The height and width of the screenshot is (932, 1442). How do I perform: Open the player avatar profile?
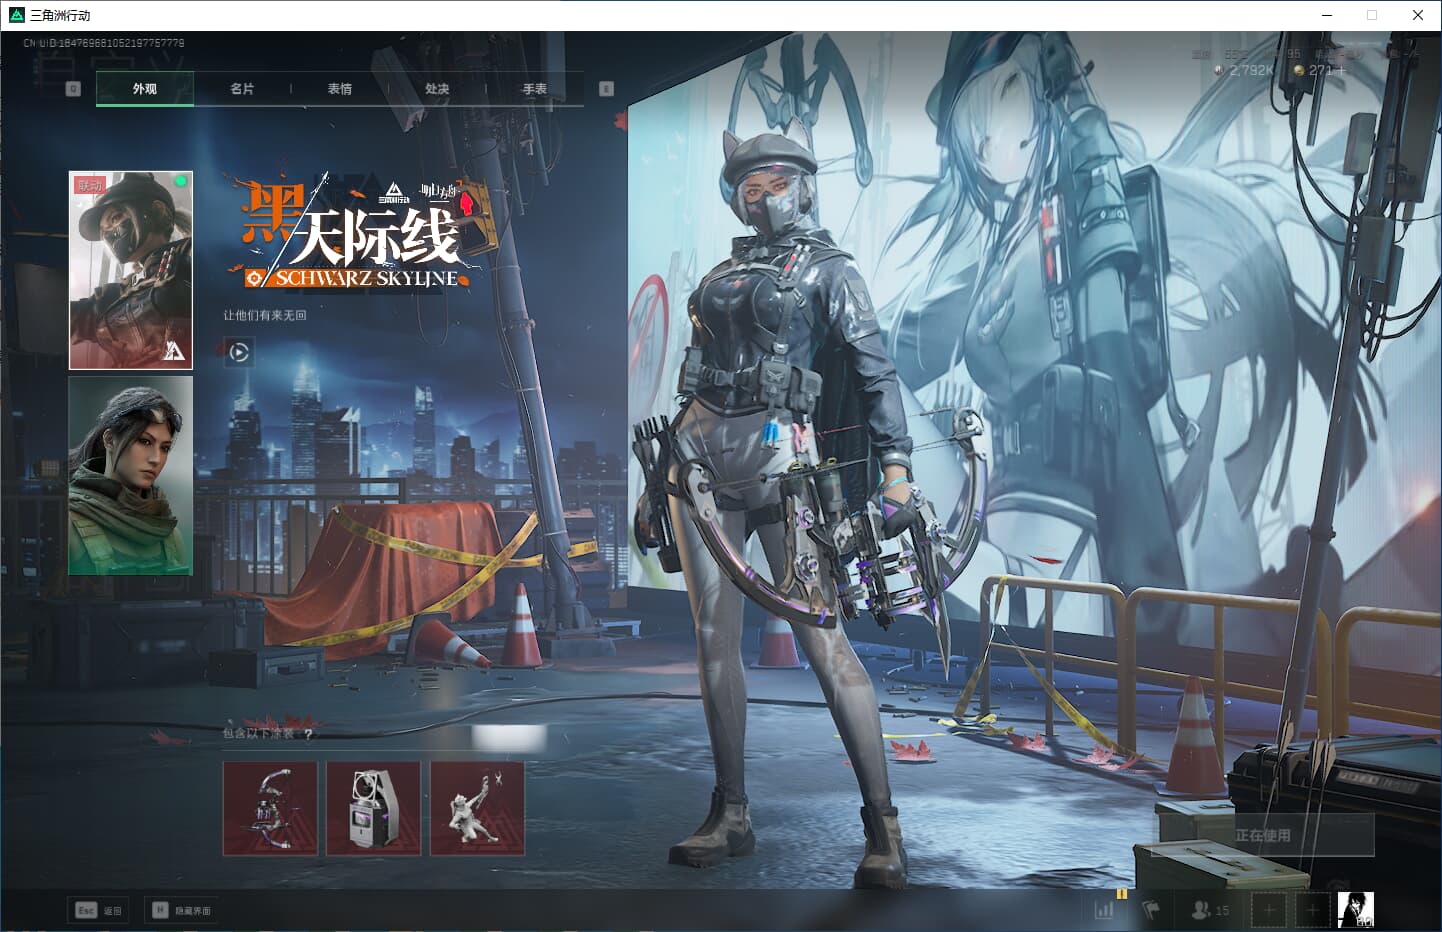point(1355,910)
